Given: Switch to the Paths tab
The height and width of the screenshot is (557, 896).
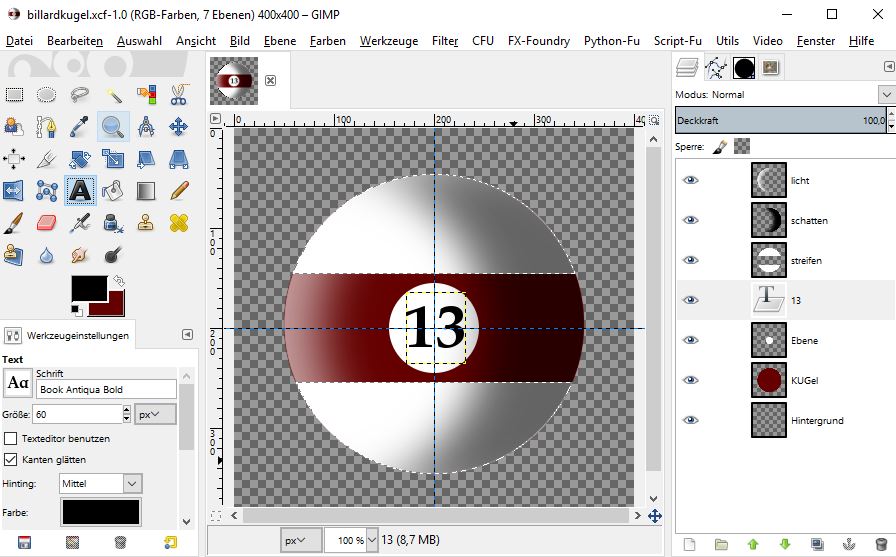Looking at the screenshot, I should tap(715, 68).
